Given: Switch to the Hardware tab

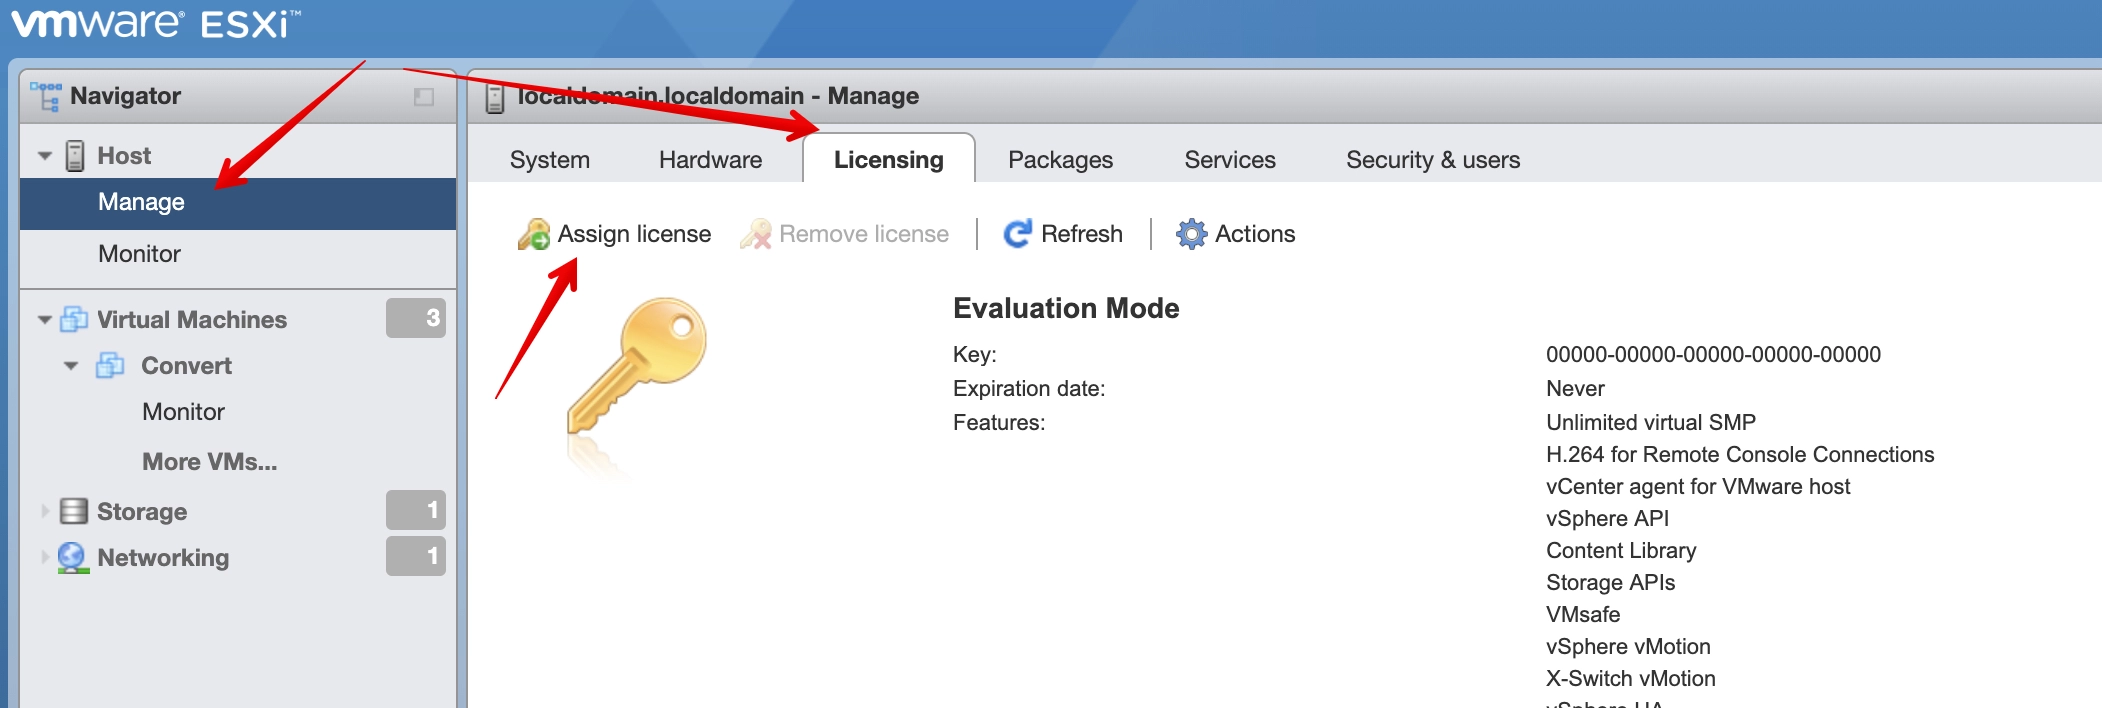Looking at the screenshot, I should (x=710, y=160).
